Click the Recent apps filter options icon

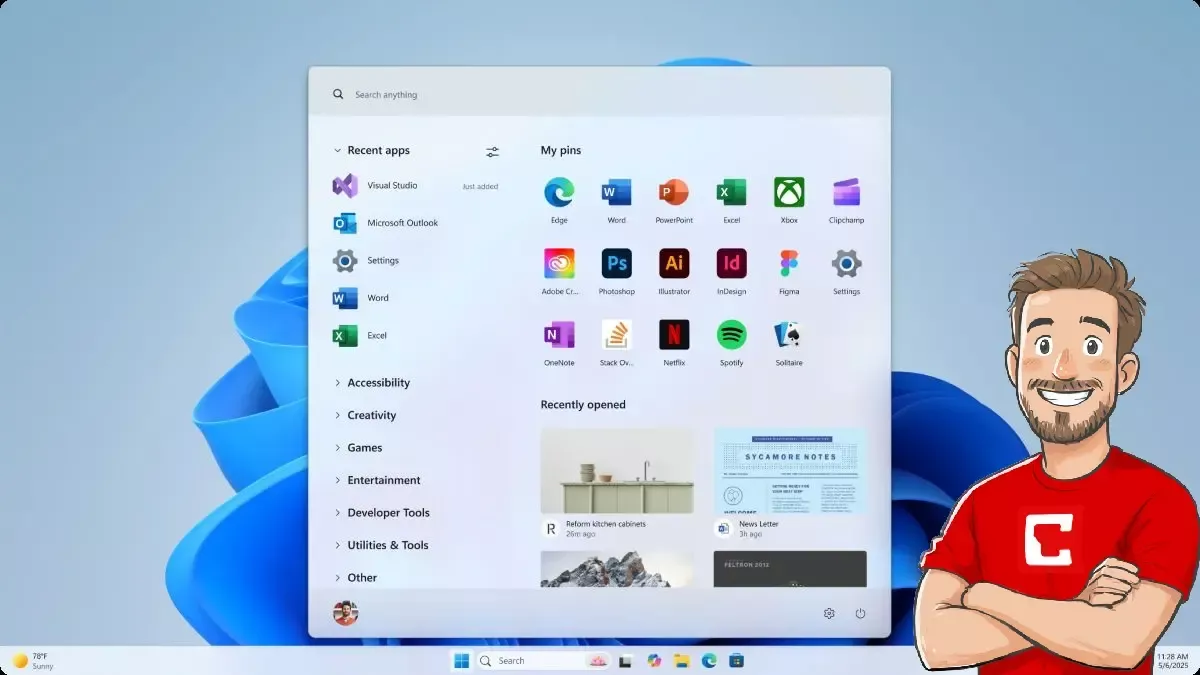[x=492, y=152]
